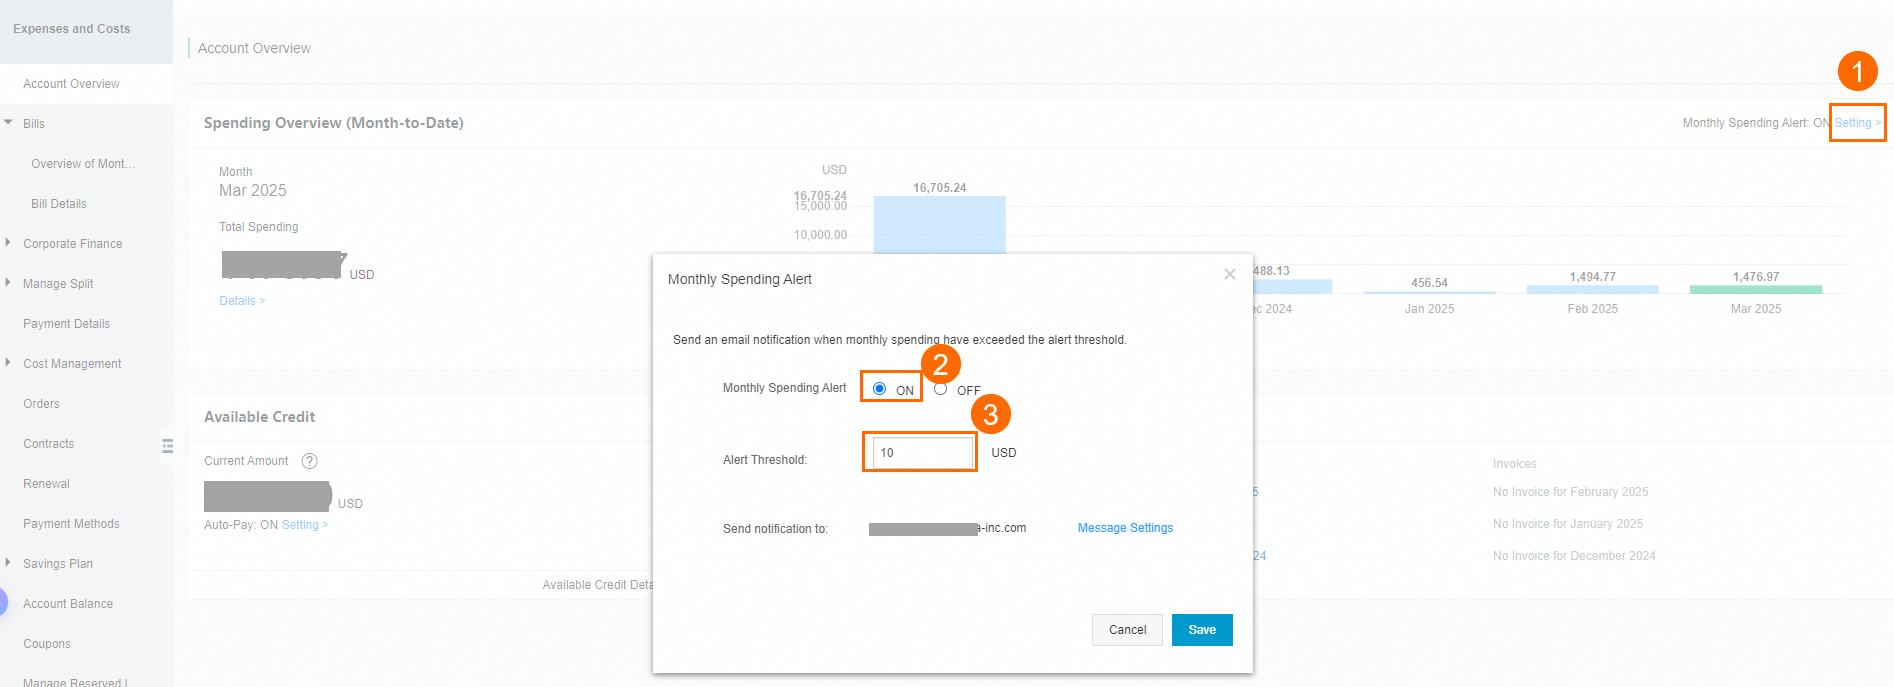This screenshot has height=687, width=1894.
Task: Collapse the Bills menu arrow
Action: (8, 123)
